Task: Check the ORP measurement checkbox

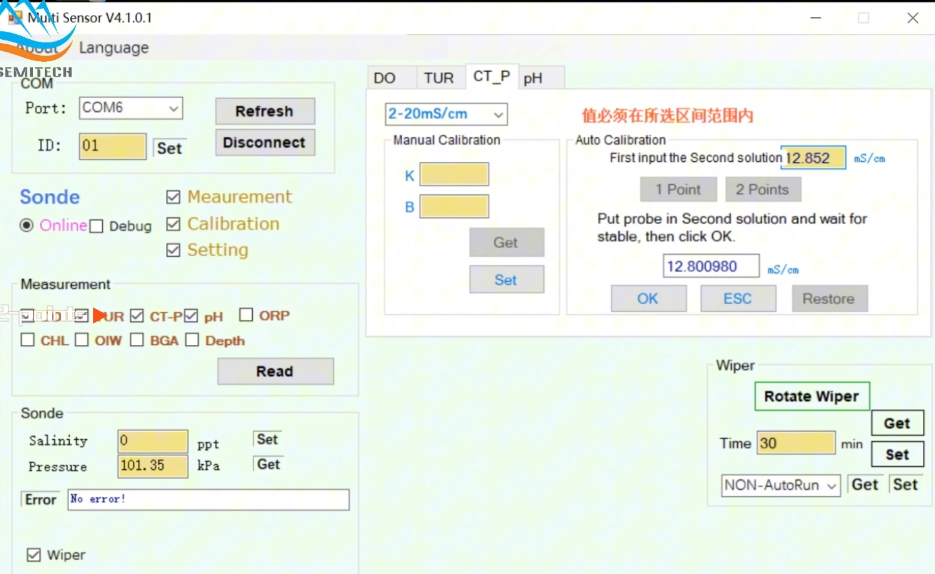Action: coord(246,315)
